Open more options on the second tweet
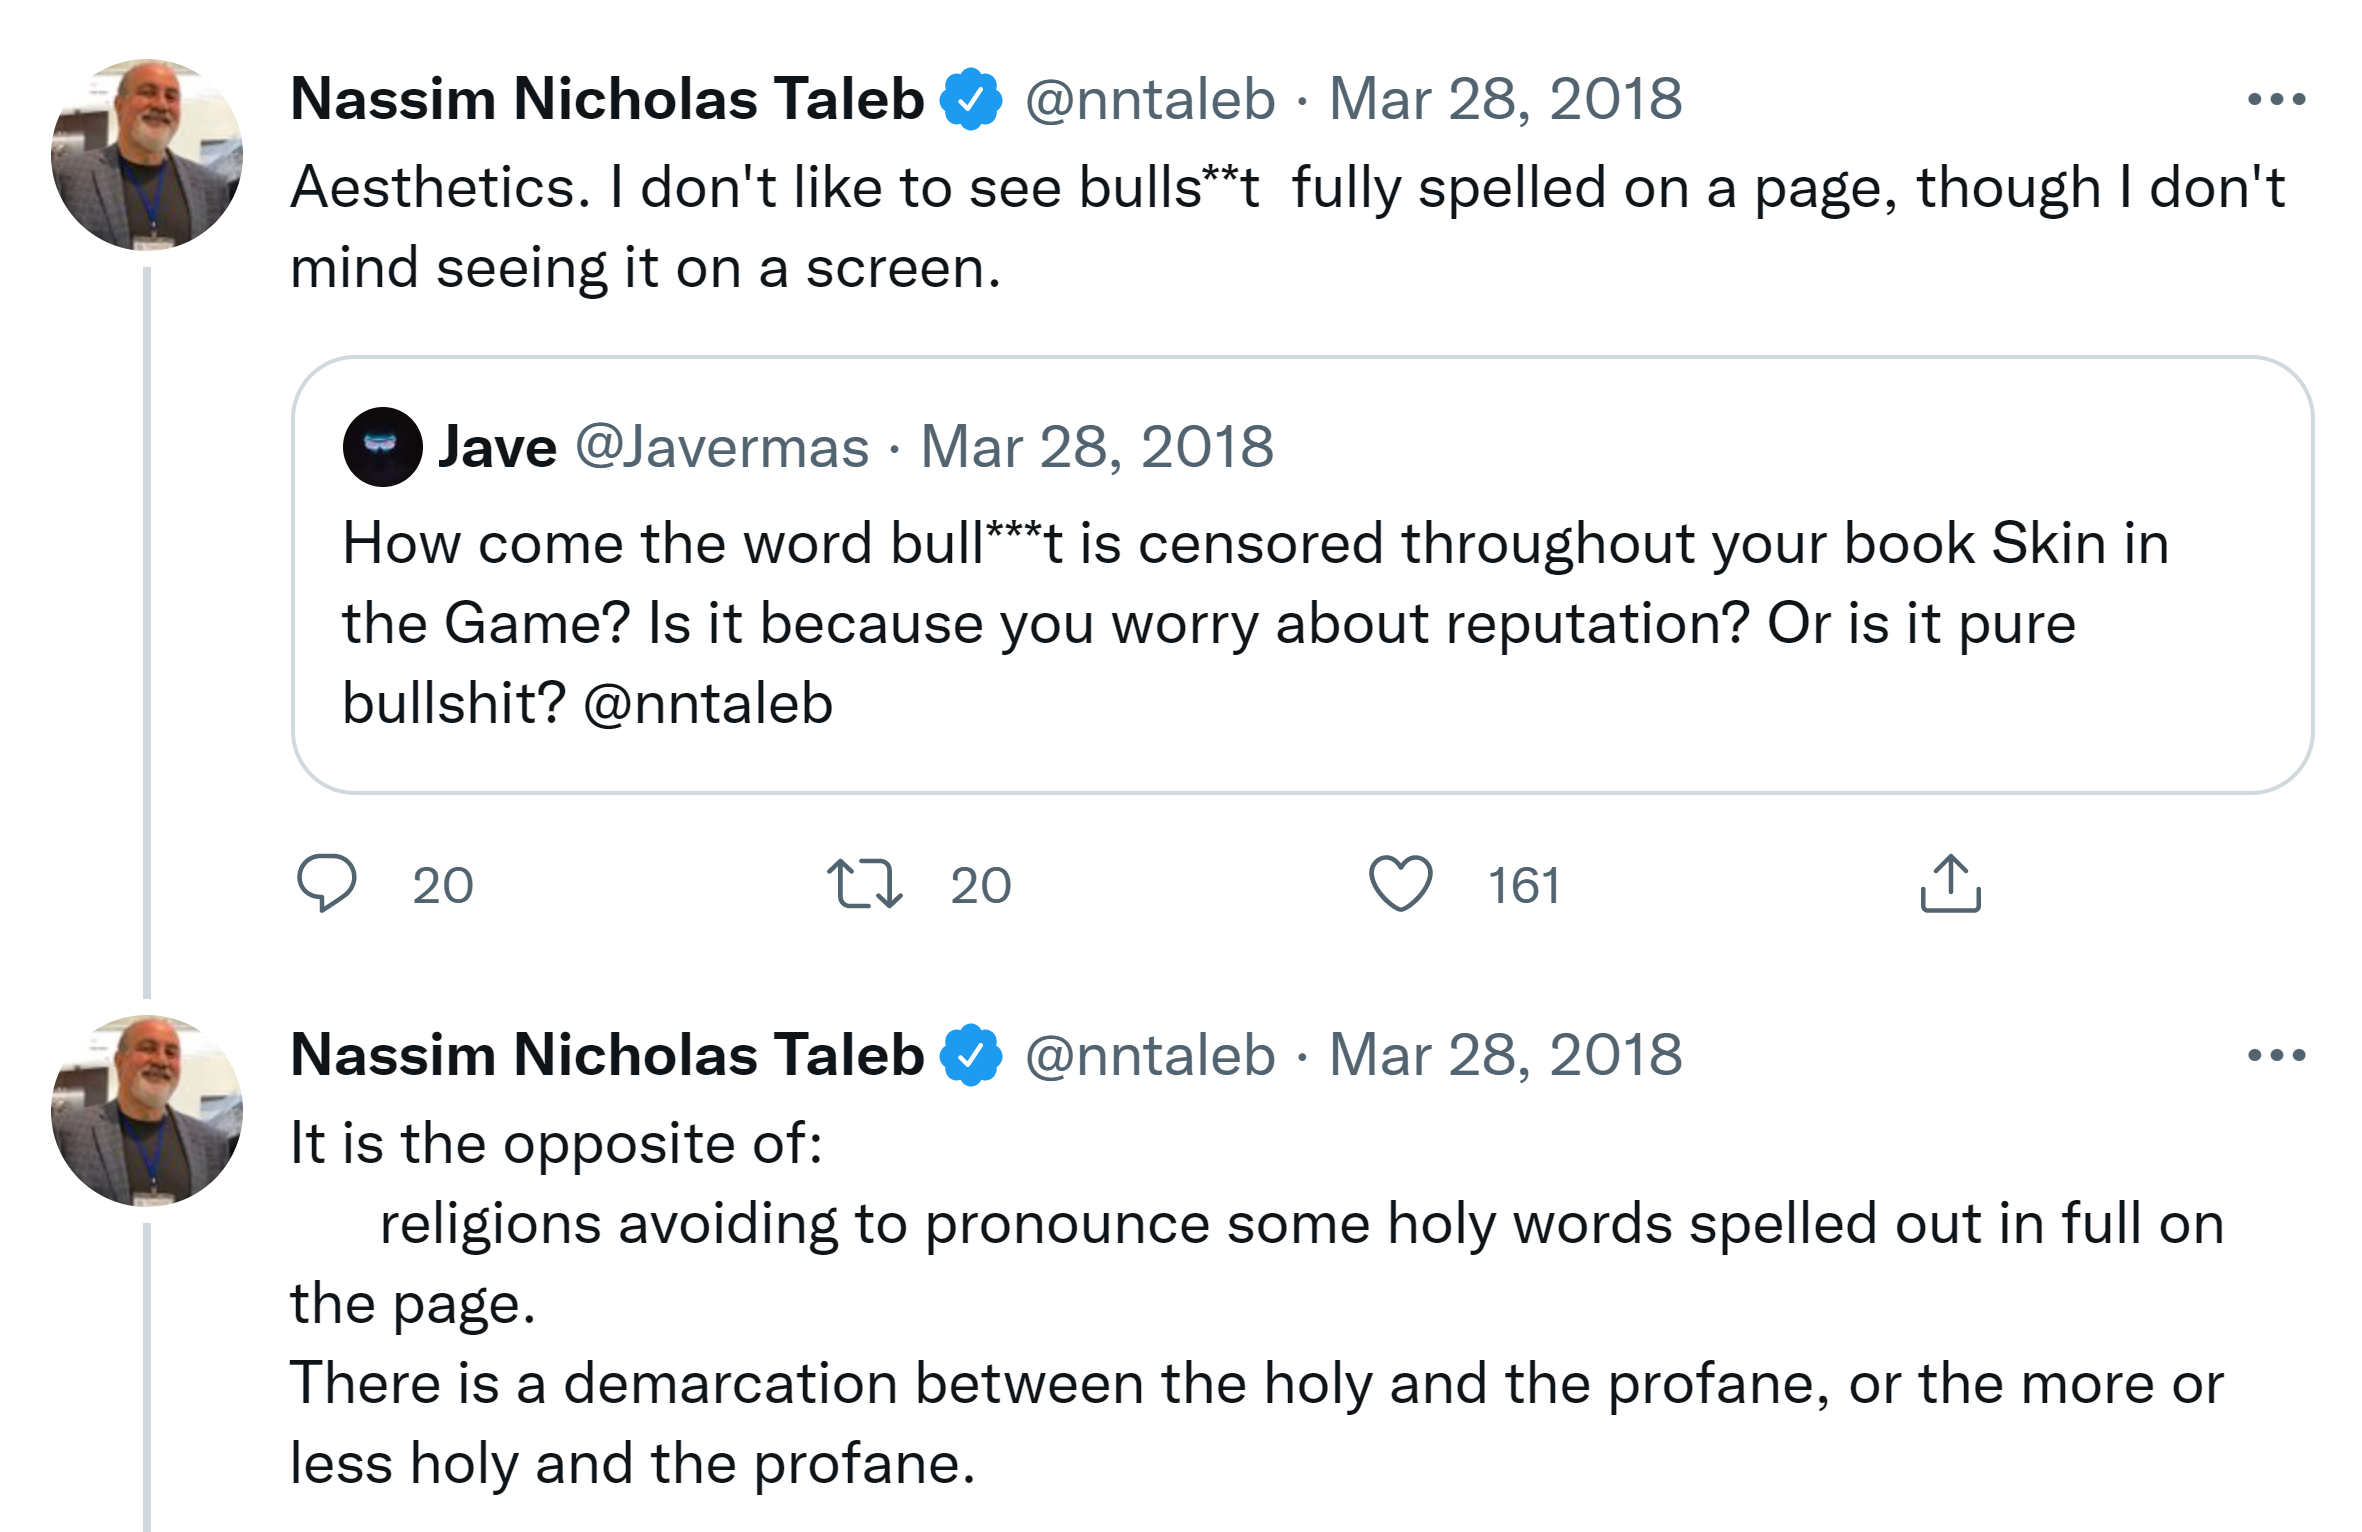The height and width of the screenshot is (1532, 2362). pyautogui.click(x=2276, y=1055)
